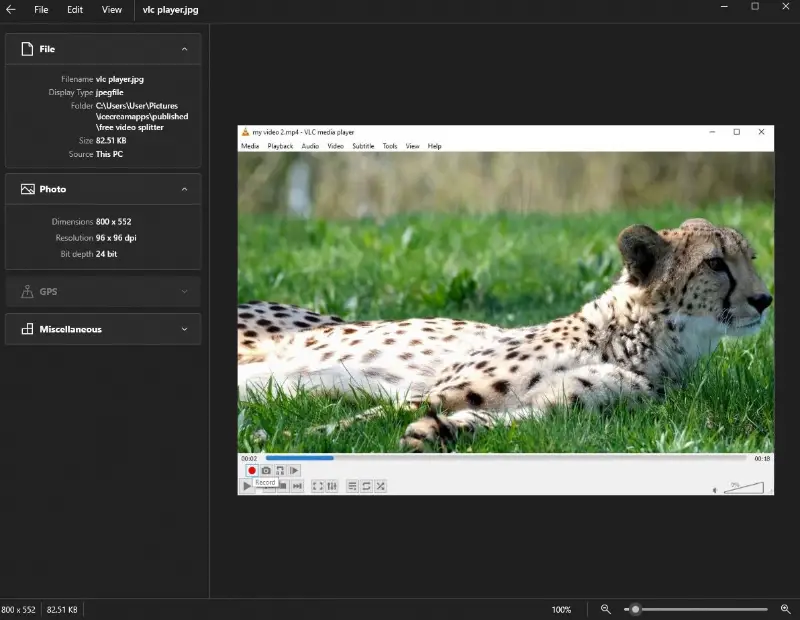
Task: Toggle the VLC shuffle button
Action: tap(381, 486)
